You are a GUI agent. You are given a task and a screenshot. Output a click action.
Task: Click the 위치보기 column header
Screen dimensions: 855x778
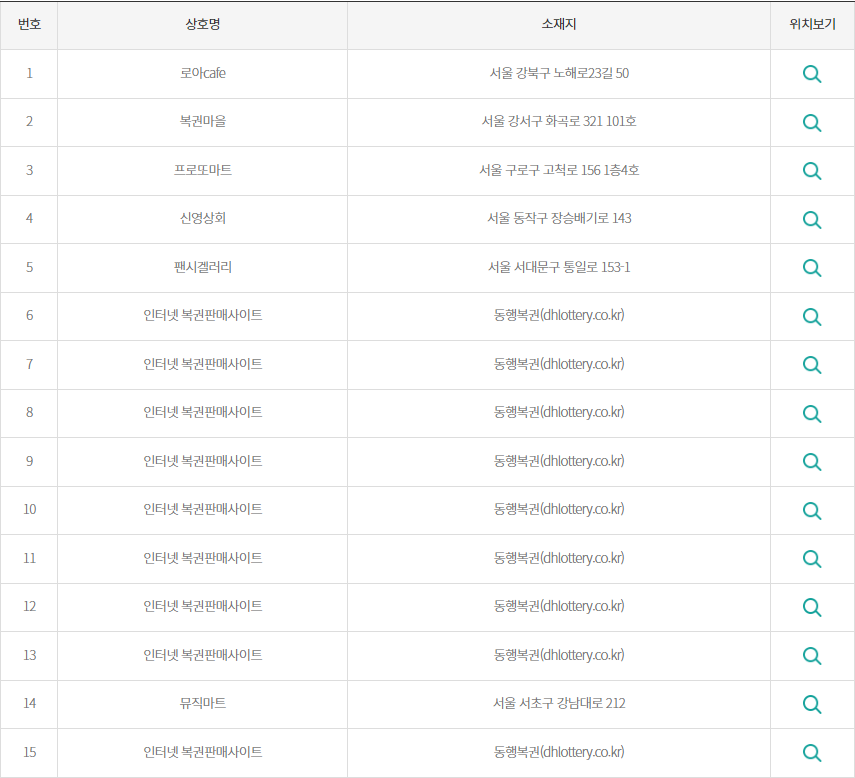tap(811, 25)
